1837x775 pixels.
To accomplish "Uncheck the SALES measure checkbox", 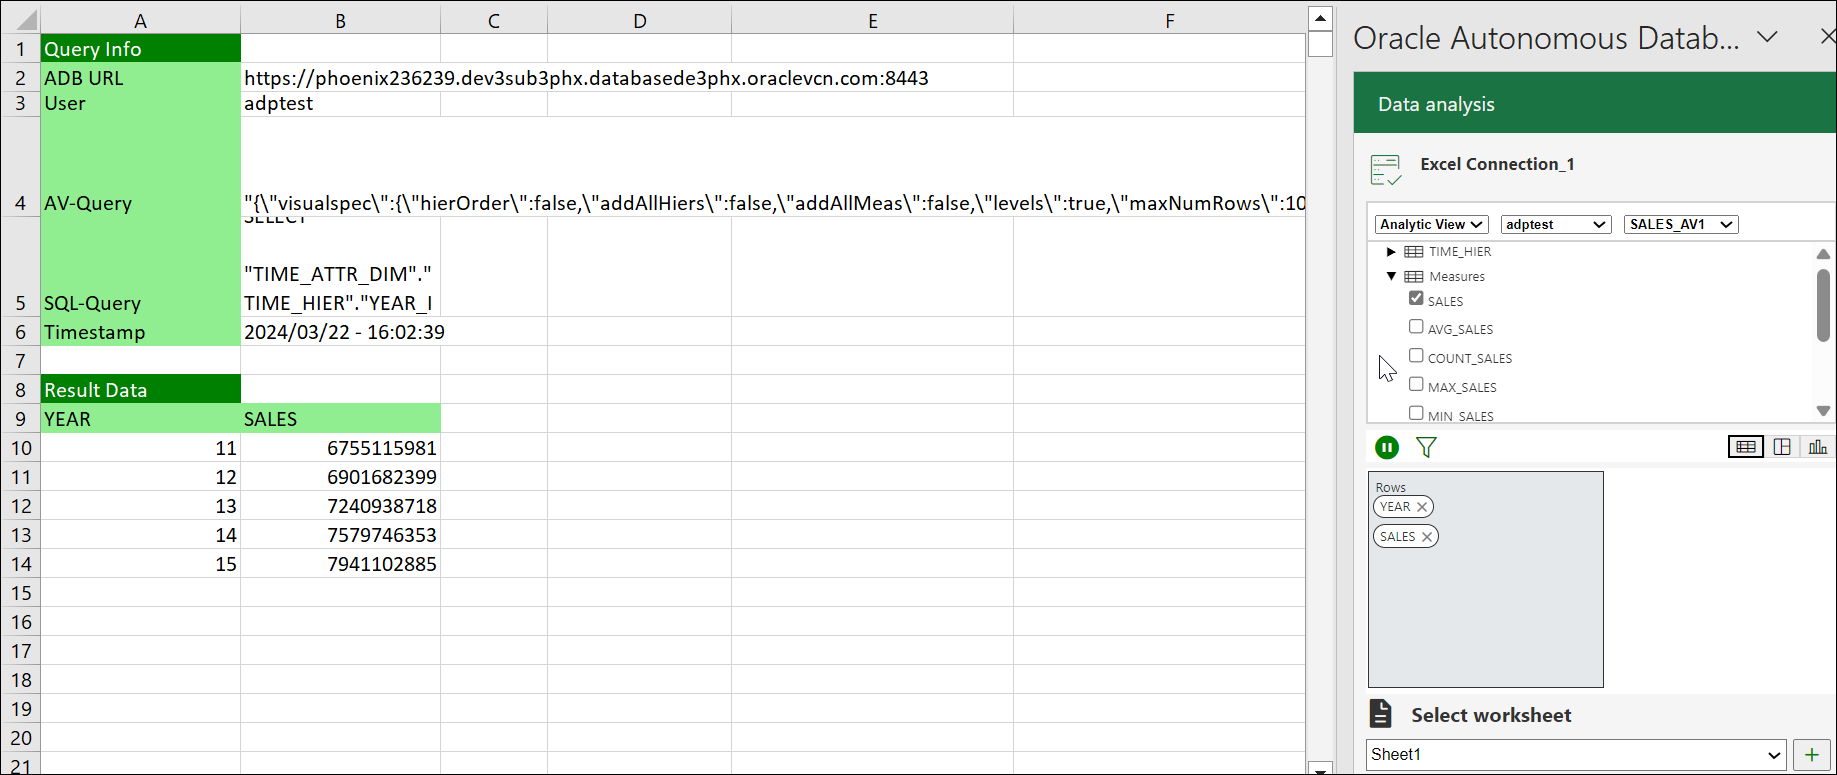I will tap(1416, 298).
